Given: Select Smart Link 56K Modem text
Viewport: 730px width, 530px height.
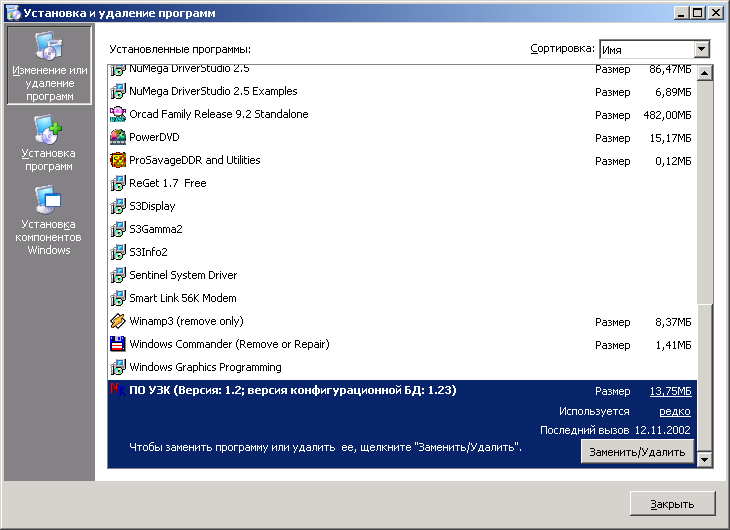Looking at the screenshot, I should (x=183, y=298).
